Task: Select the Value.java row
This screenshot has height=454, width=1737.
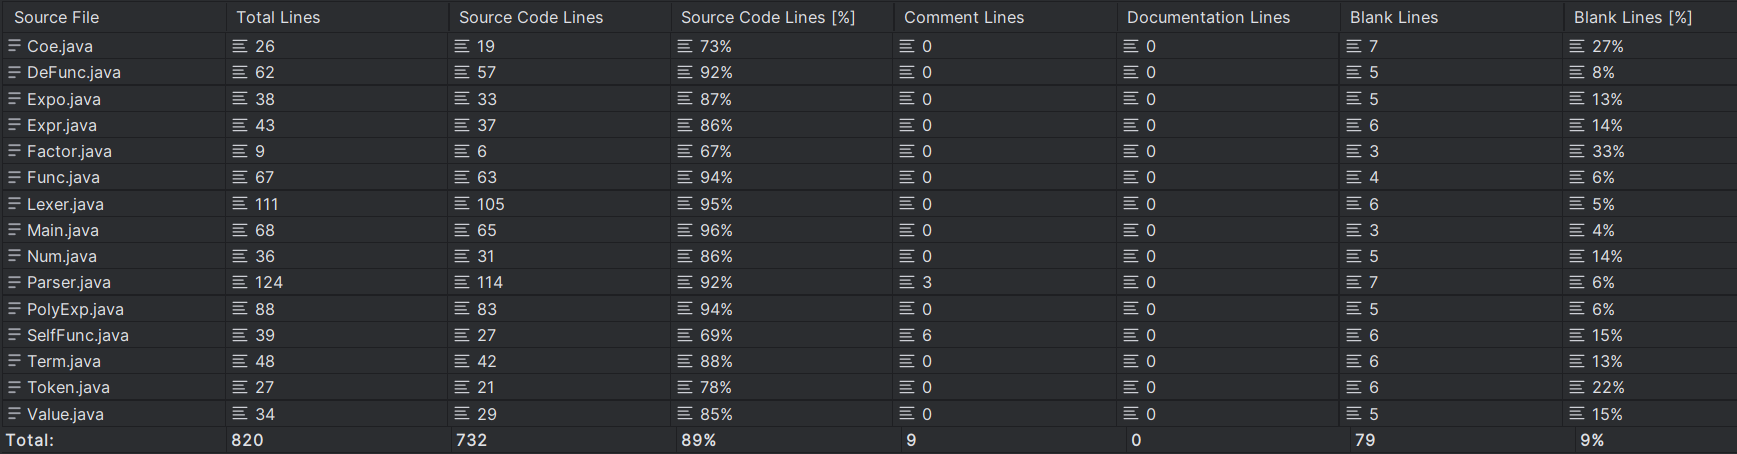Action: (x=868, y=414)
